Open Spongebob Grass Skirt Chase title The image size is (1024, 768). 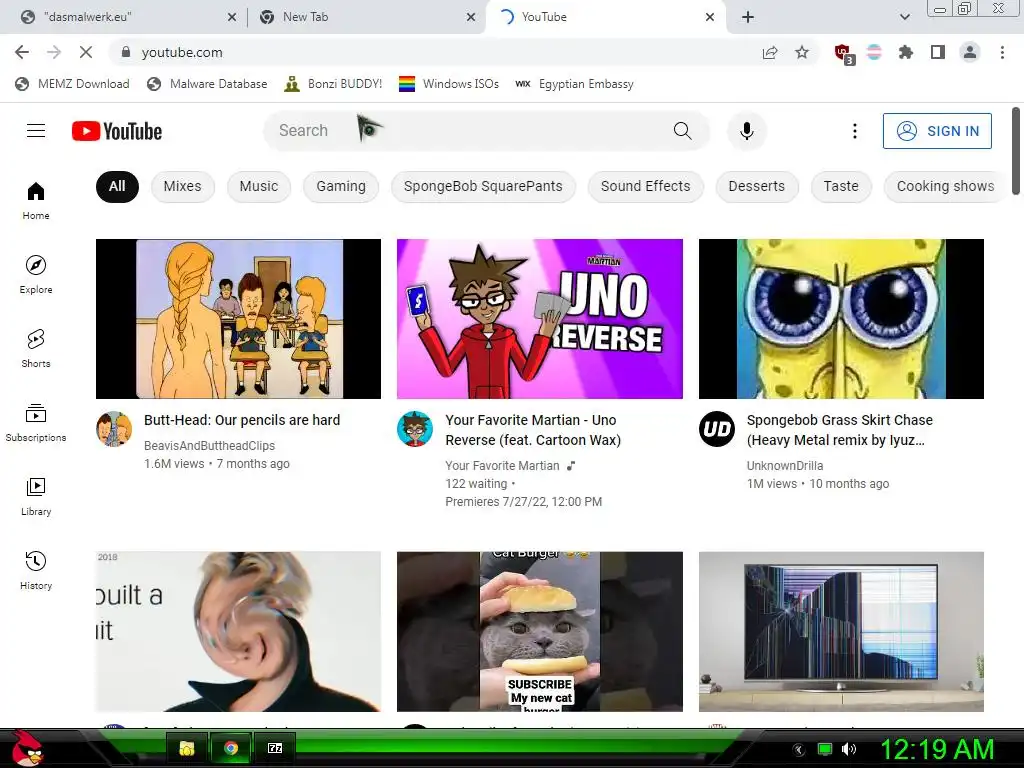pyautogui.click(x=840, y=430)
